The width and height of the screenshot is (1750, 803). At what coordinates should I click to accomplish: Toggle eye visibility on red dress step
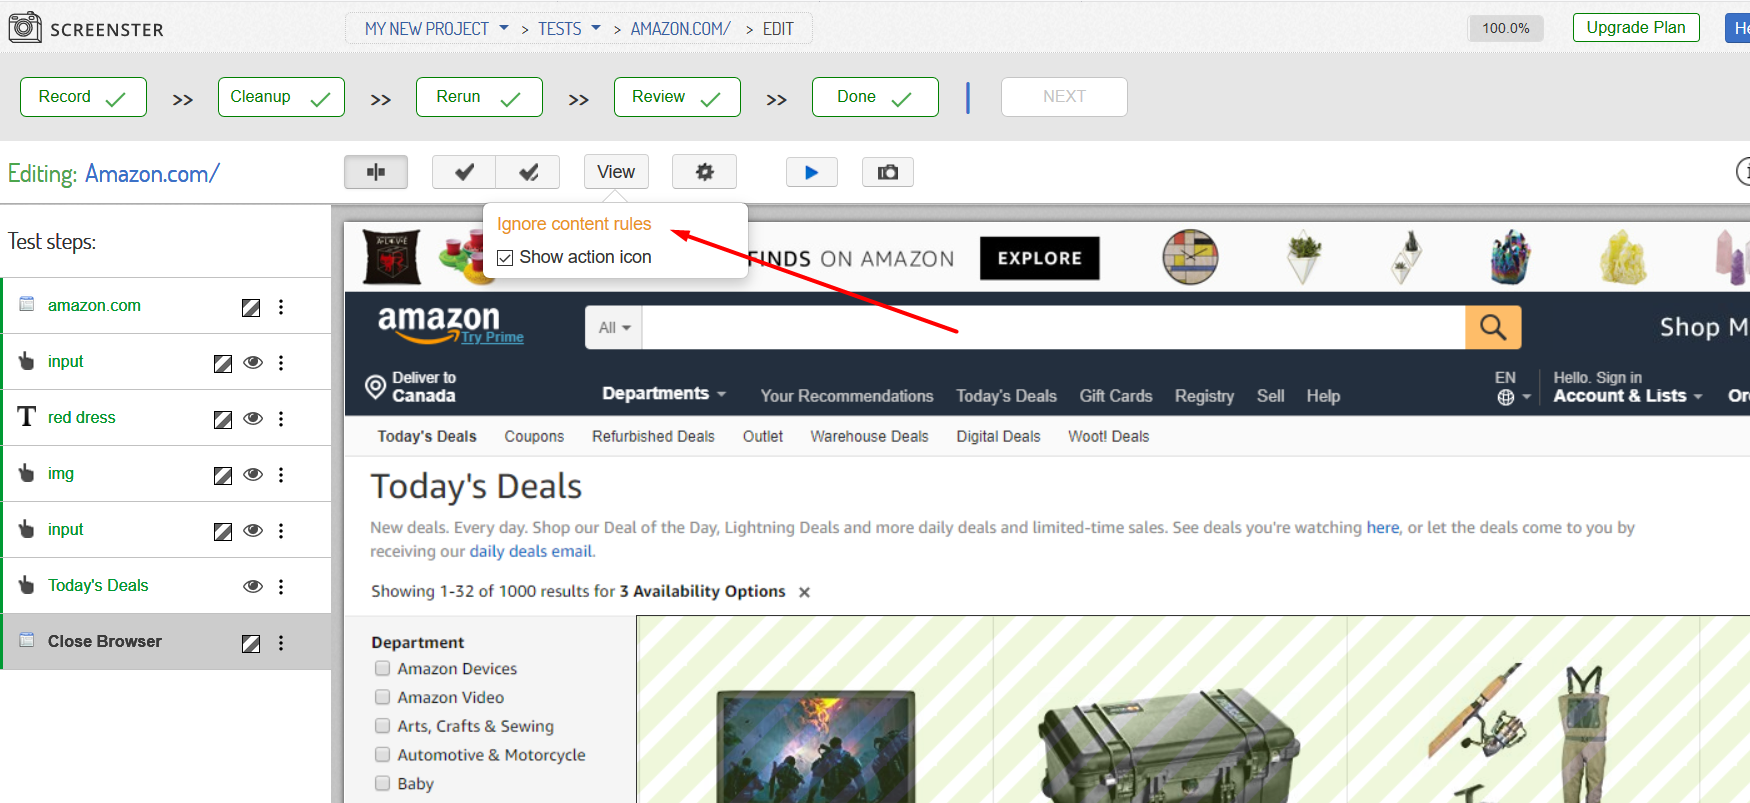253,419
